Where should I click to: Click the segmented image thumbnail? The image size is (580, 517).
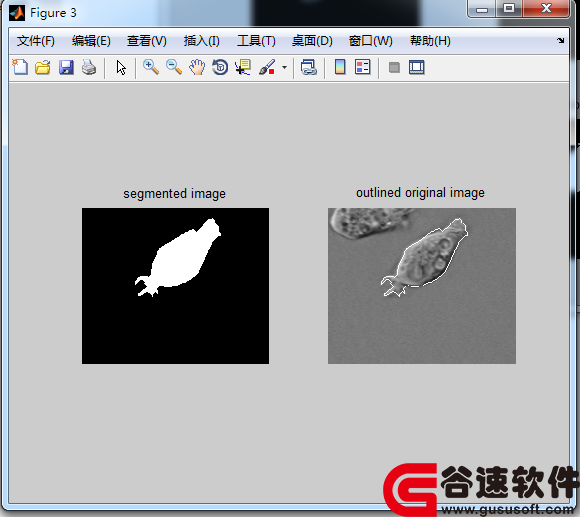(175, 286)
